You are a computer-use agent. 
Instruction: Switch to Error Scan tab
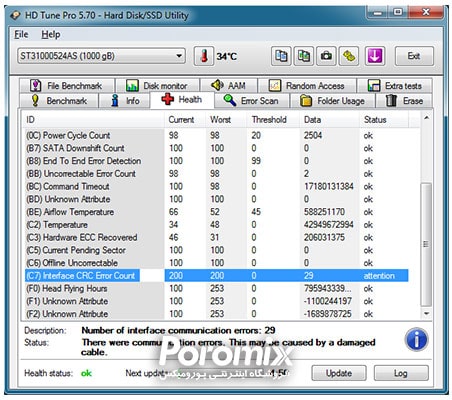251,101
